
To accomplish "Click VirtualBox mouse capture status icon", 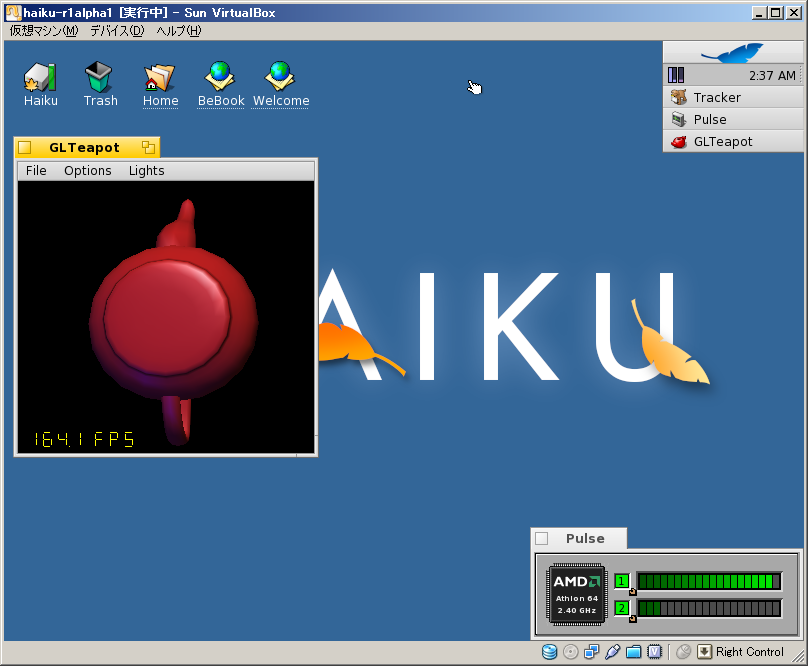I will [x=683, y=652].
